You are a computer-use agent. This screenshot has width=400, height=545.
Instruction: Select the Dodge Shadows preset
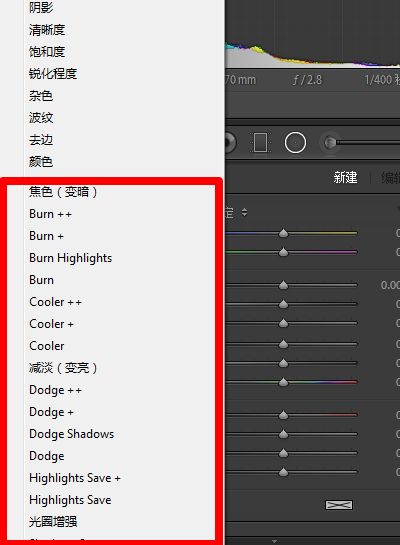[72, 434]
